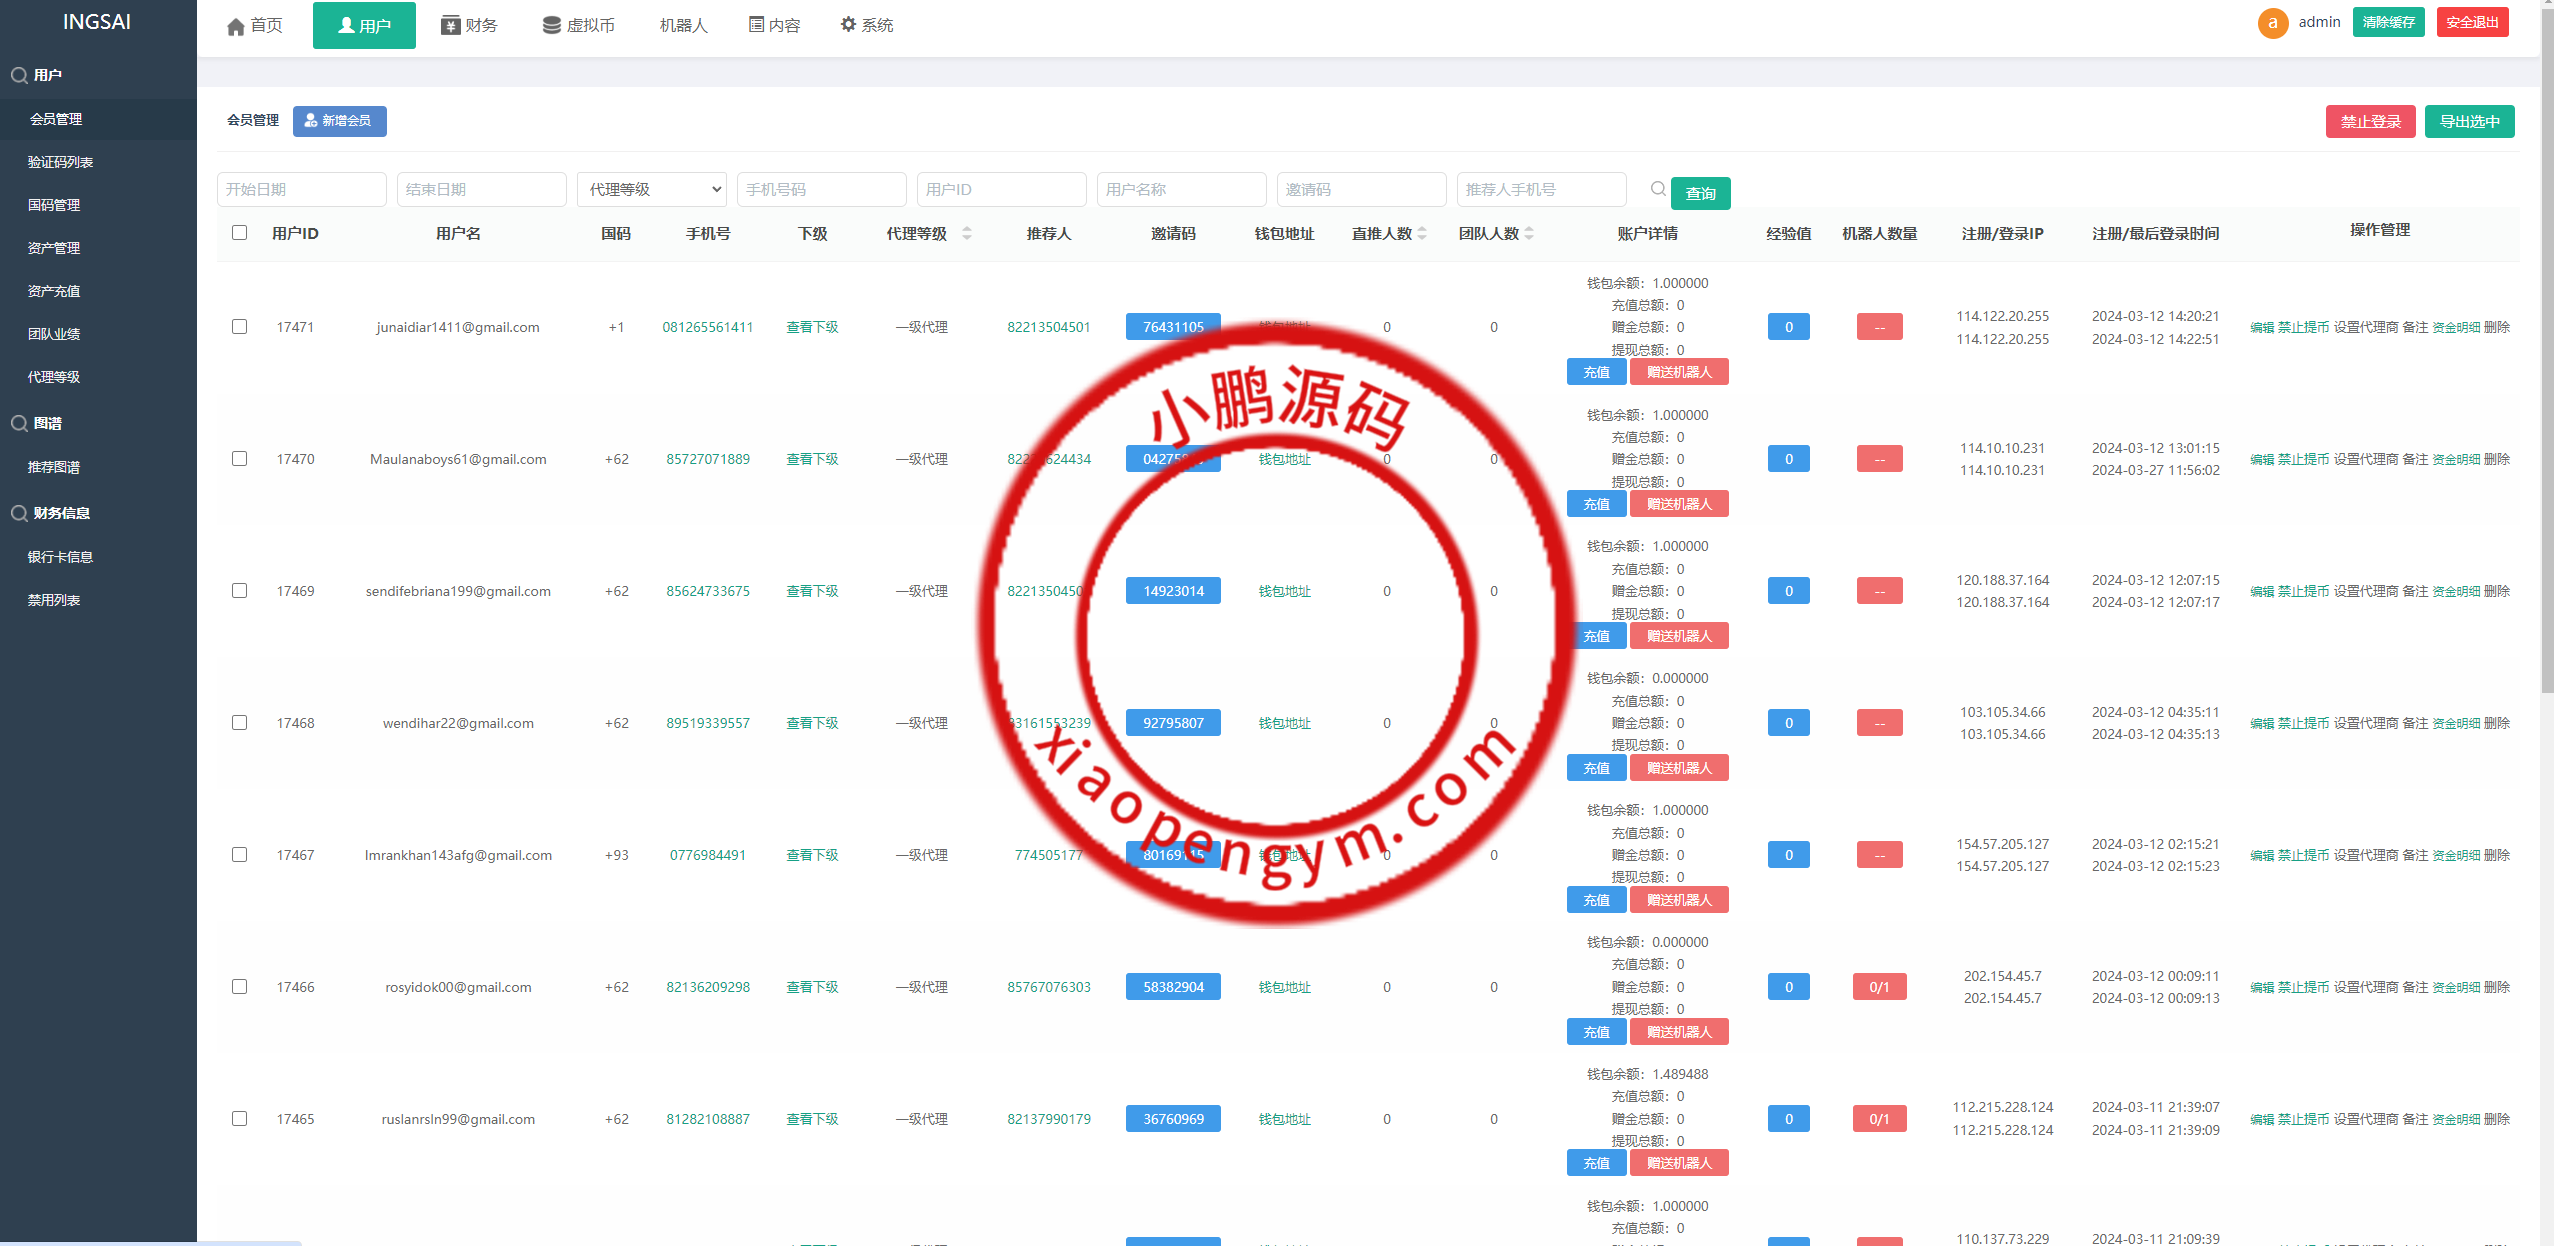Open the virtual currency (虚拟币) icon tab
Viewport: 2554px width, 1246px height.
tap(551, 25)
